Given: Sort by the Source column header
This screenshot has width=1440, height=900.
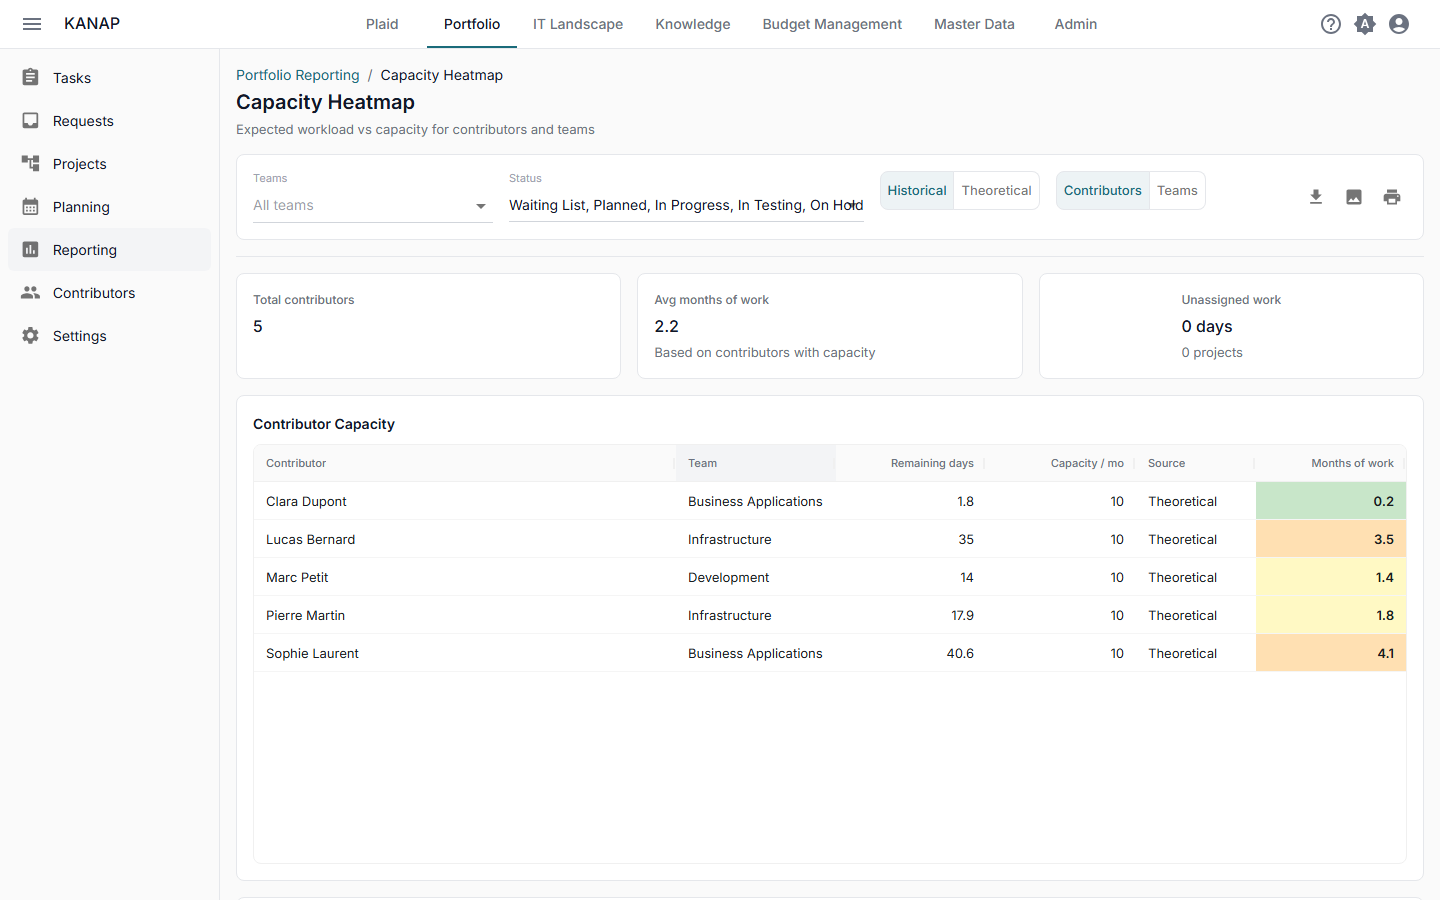Looking at the screenshot, I should (1195, 463).
